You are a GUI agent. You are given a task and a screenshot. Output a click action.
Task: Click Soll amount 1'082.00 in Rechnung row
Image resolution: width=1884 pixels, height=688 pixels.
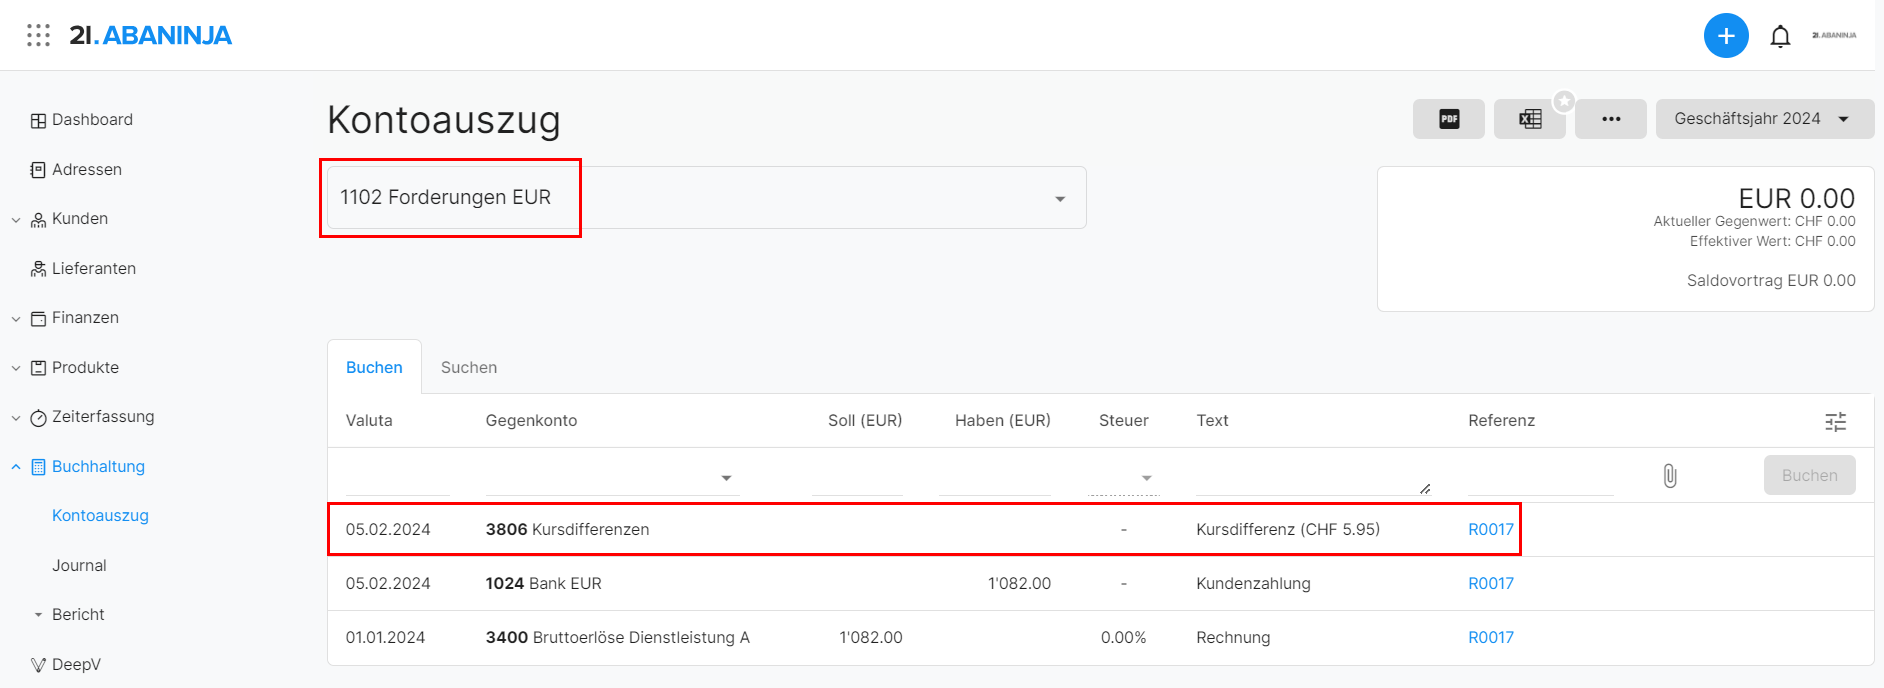[x=870, y=637]
